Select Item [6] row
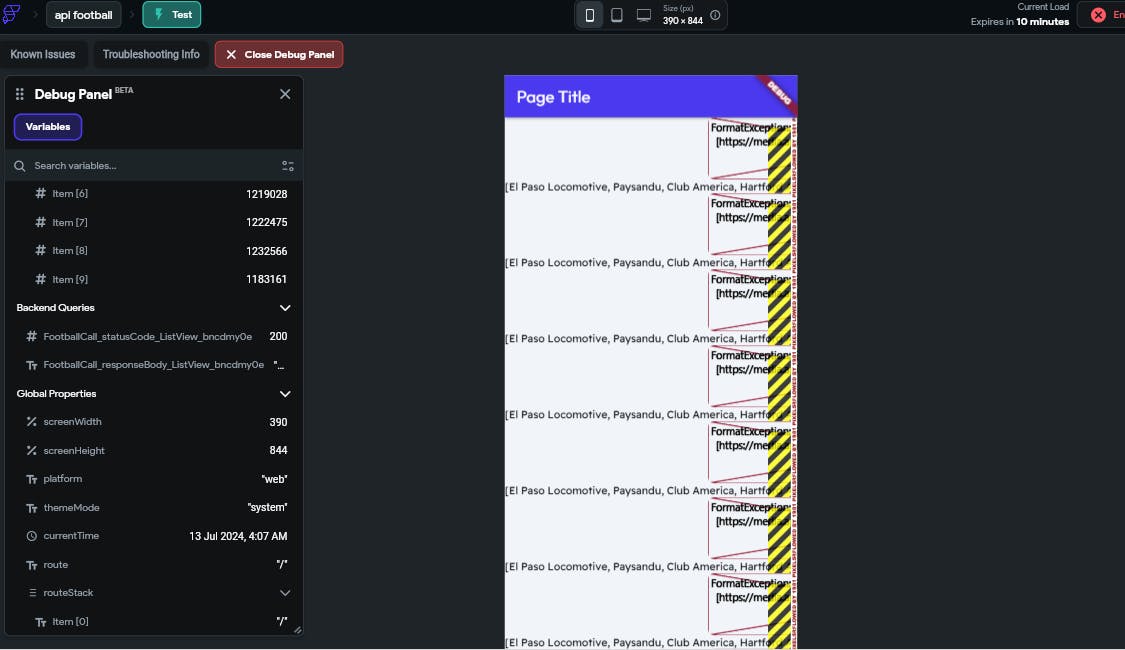Image resolution: width=1125 pixels, height=650 pixels. [x=154, y=194]
